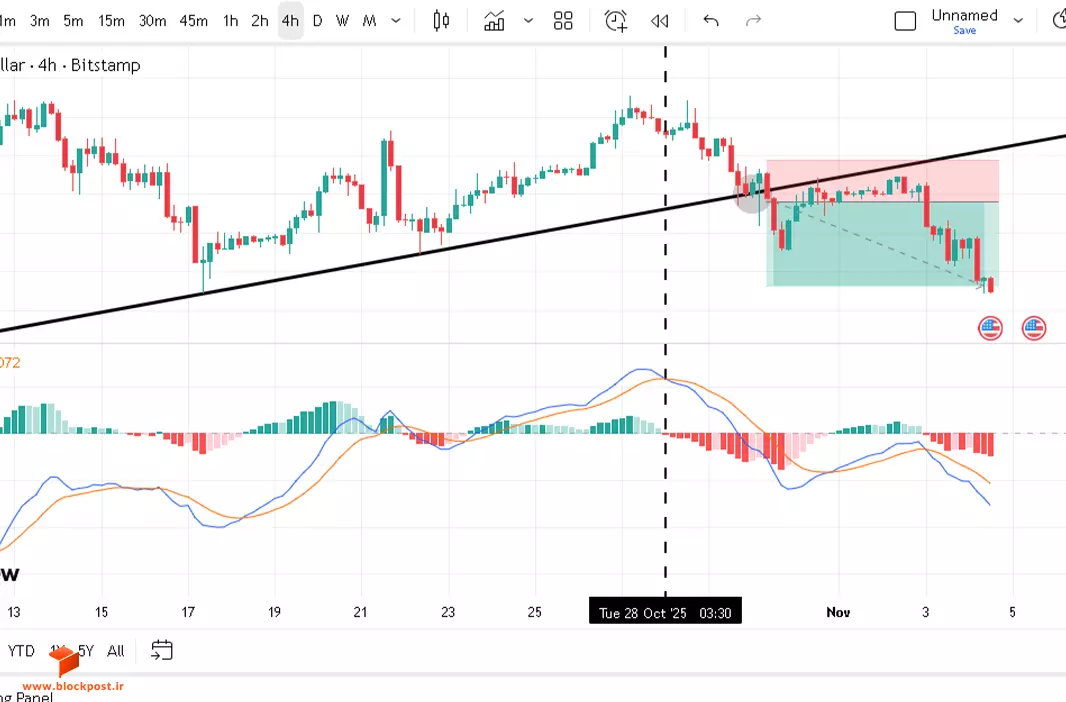
Task: Open the go-to-date calendar icon
Action: click(x=162, y=650)
